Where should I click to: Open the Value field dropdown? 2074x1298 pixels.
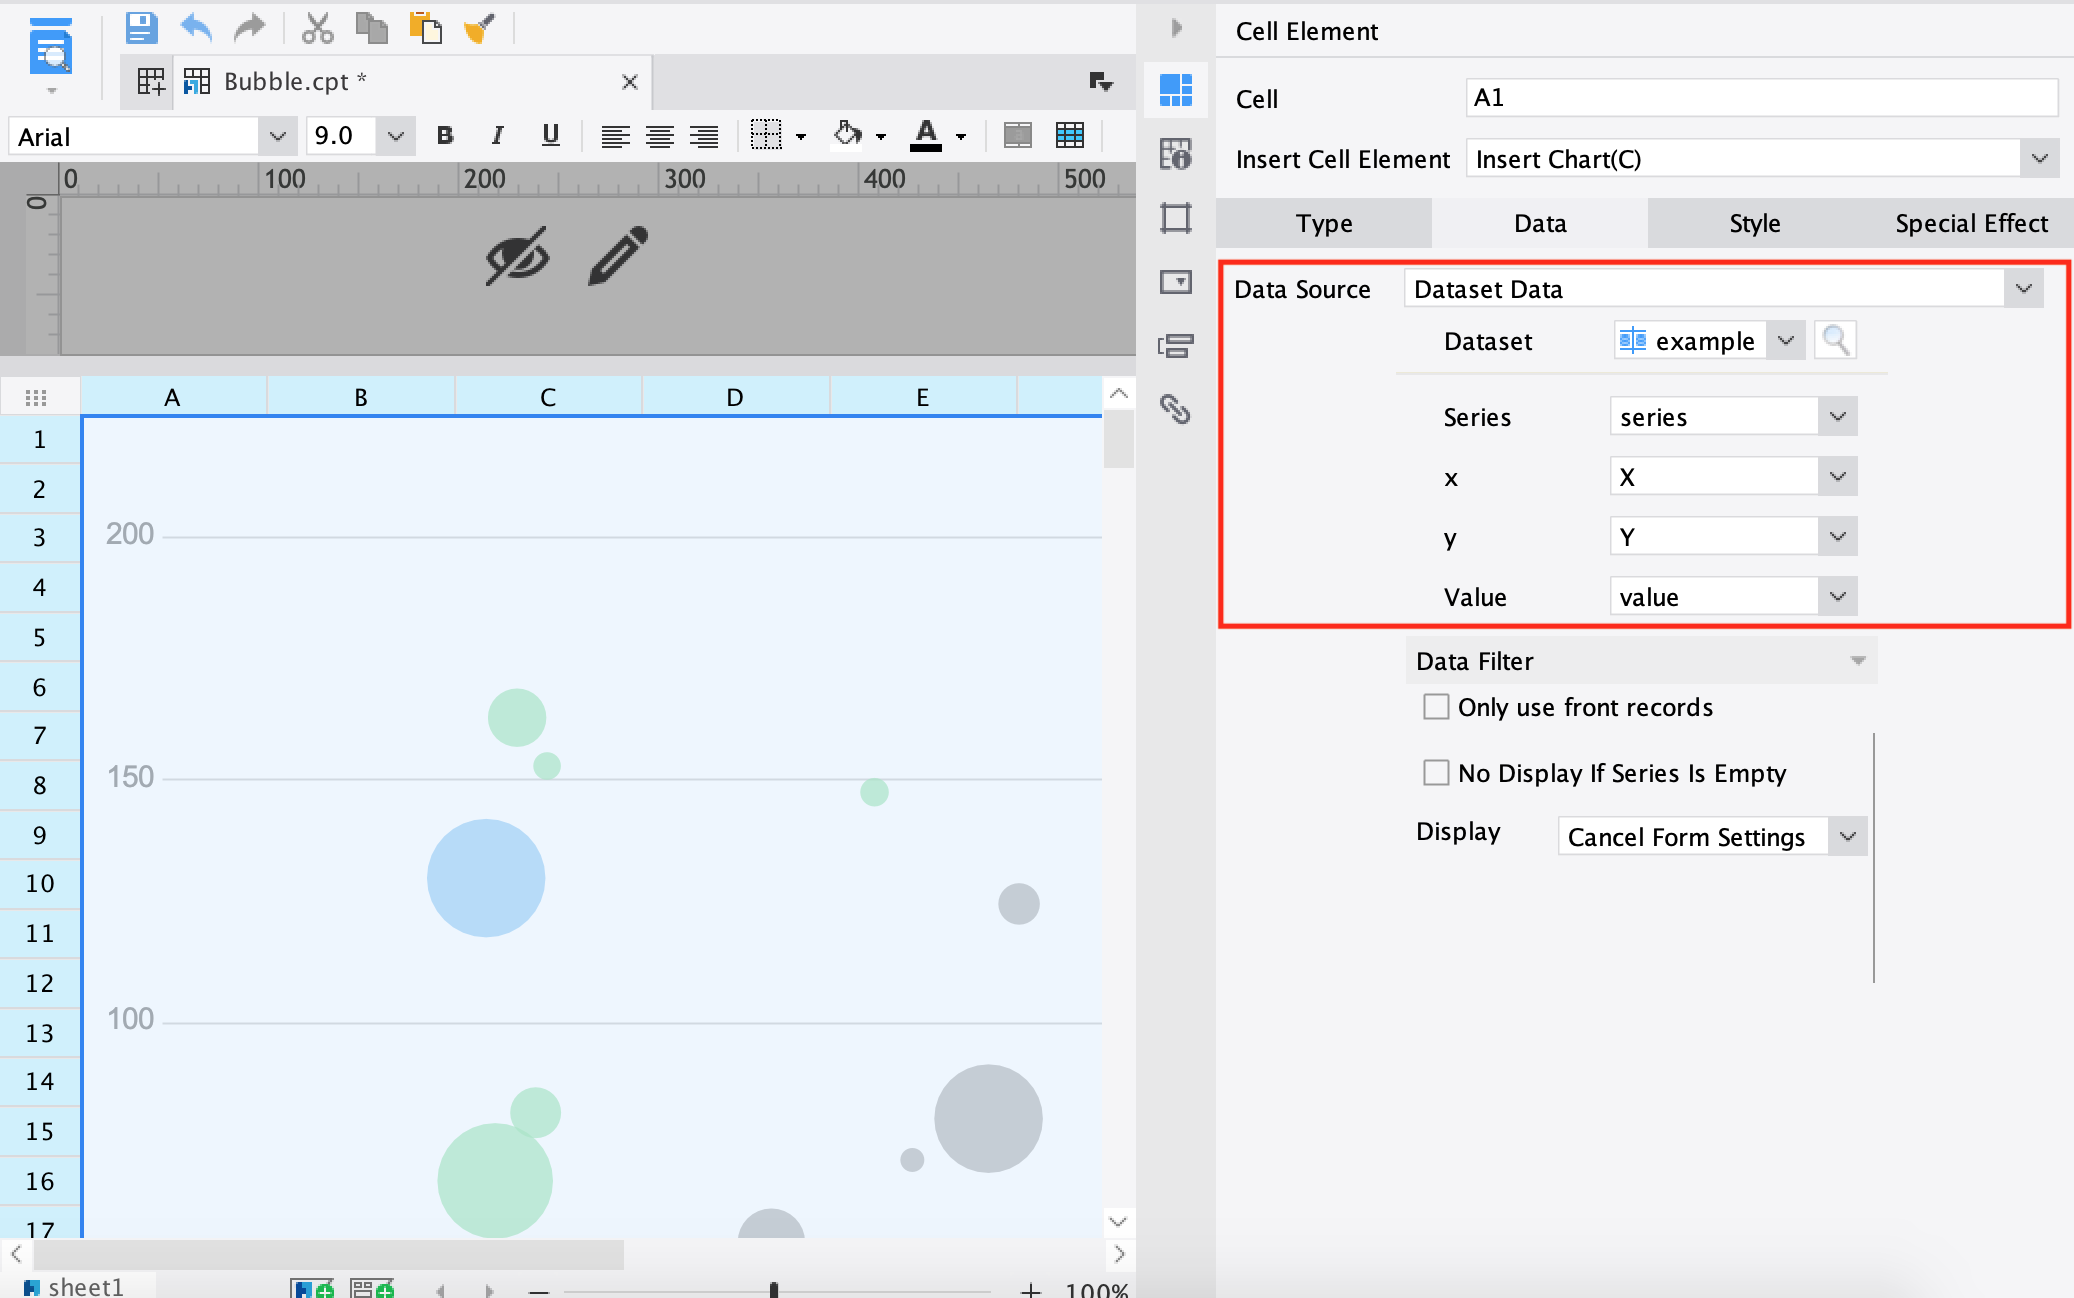pos(1837,597)
